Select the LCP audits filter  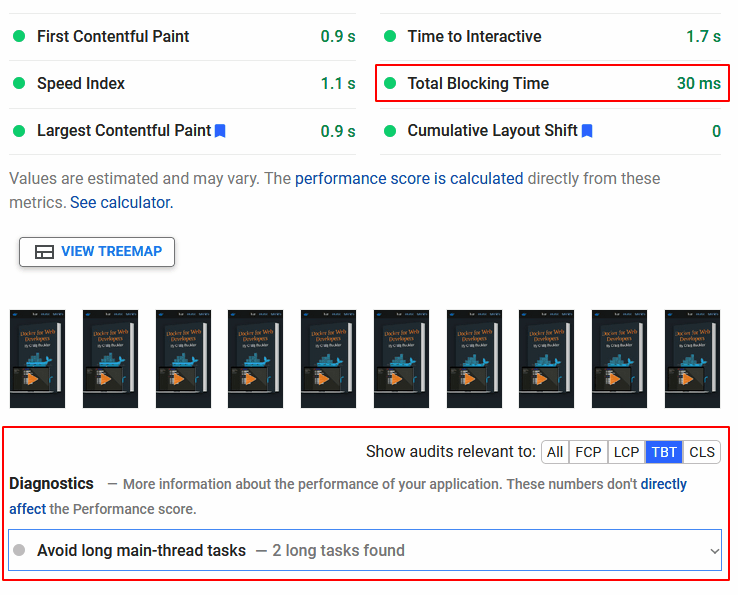(x=626, y=452)
